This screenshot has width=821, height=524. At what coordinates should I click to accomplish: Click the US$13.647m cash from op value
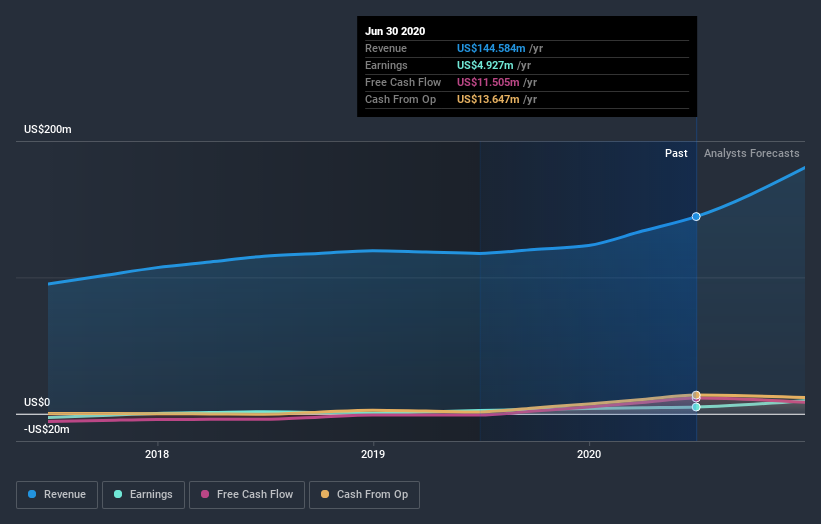tap(488, 99)
